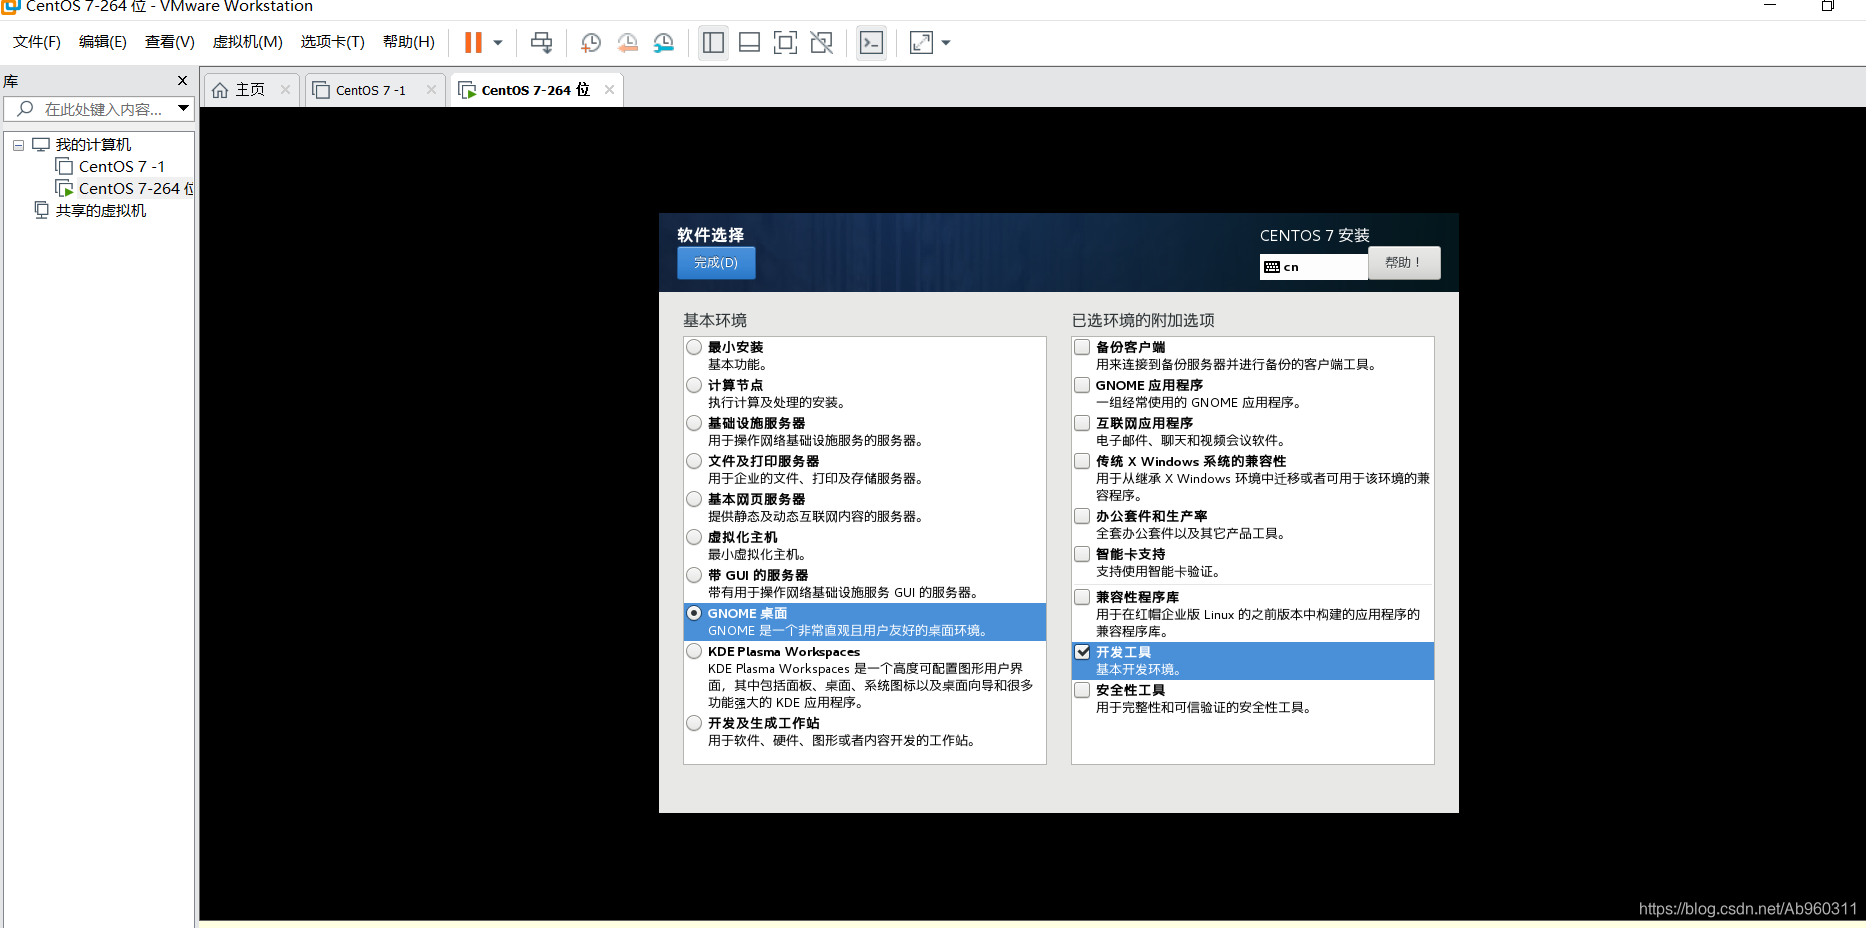Check the 传统 X Windows 系统的兼容性 checkbox
This screenshot has width=1866, height=928.
(x=1082, y=461)
